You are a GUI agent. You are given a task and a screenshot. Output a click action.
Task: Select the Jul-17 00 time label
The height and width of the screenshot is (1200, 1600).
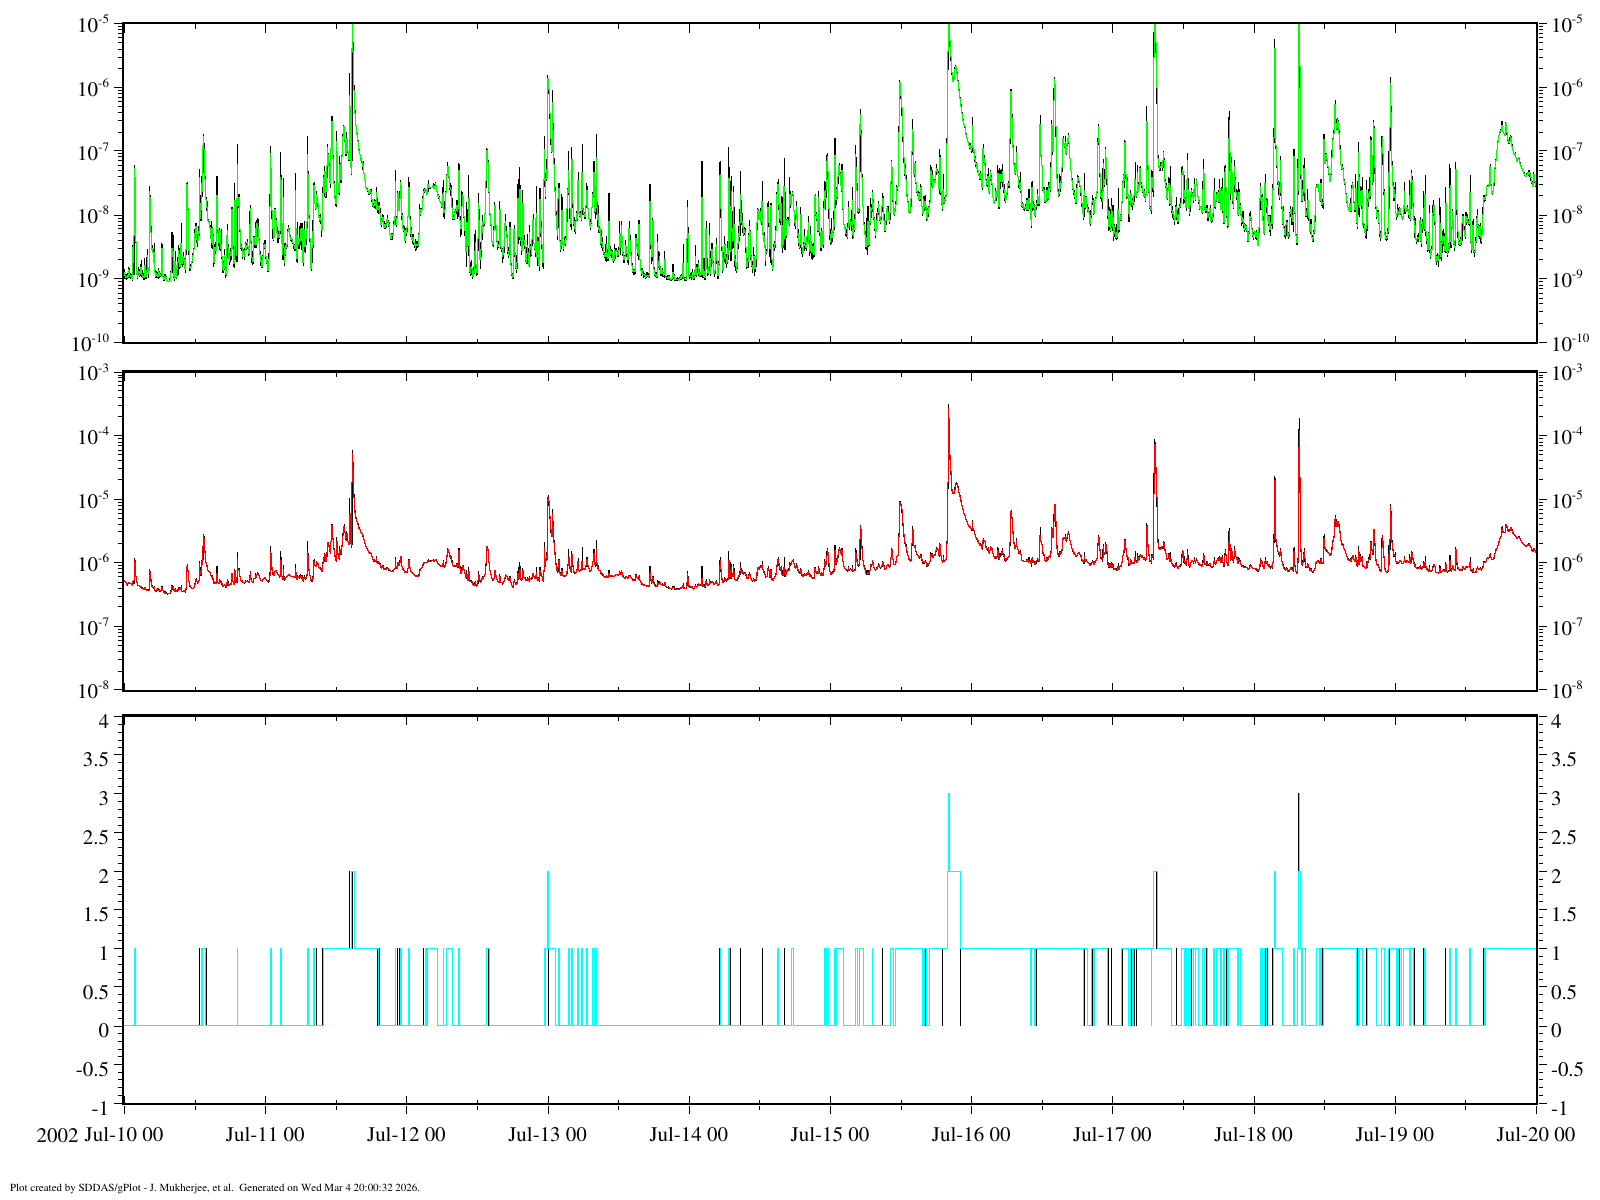[1112, 1134]
